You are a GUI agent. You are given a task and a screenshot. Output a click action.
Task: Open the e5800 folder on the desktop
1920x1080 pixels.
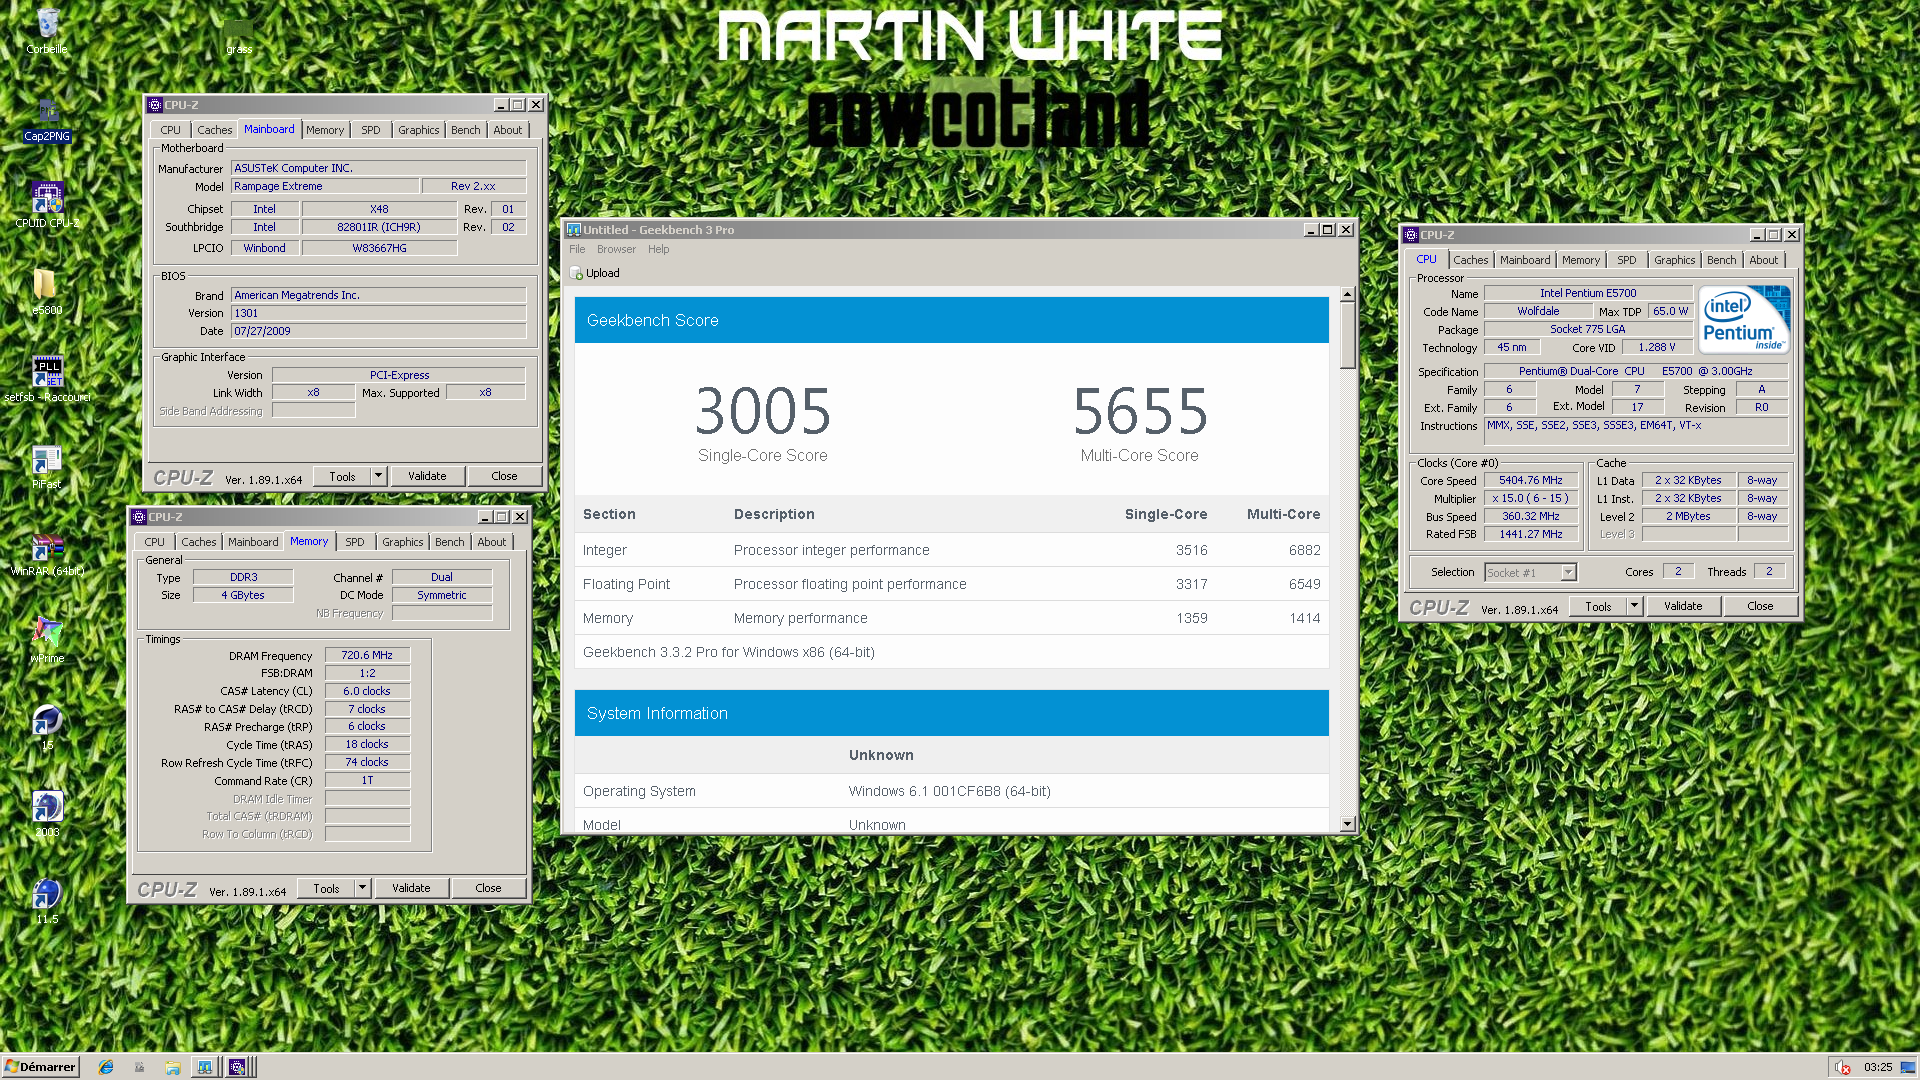click(47, 291)
